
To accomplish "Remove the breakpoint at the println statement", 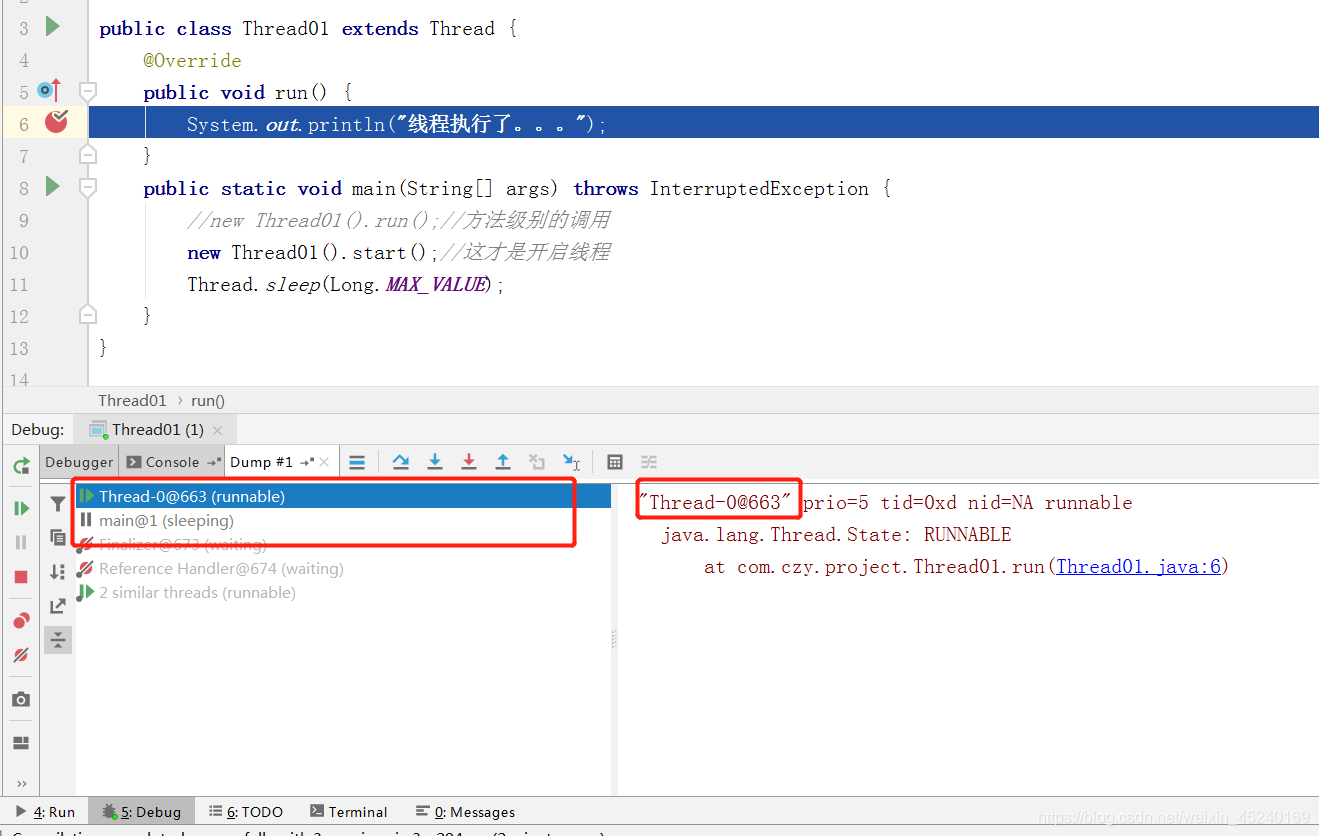I will pos(56,122).
